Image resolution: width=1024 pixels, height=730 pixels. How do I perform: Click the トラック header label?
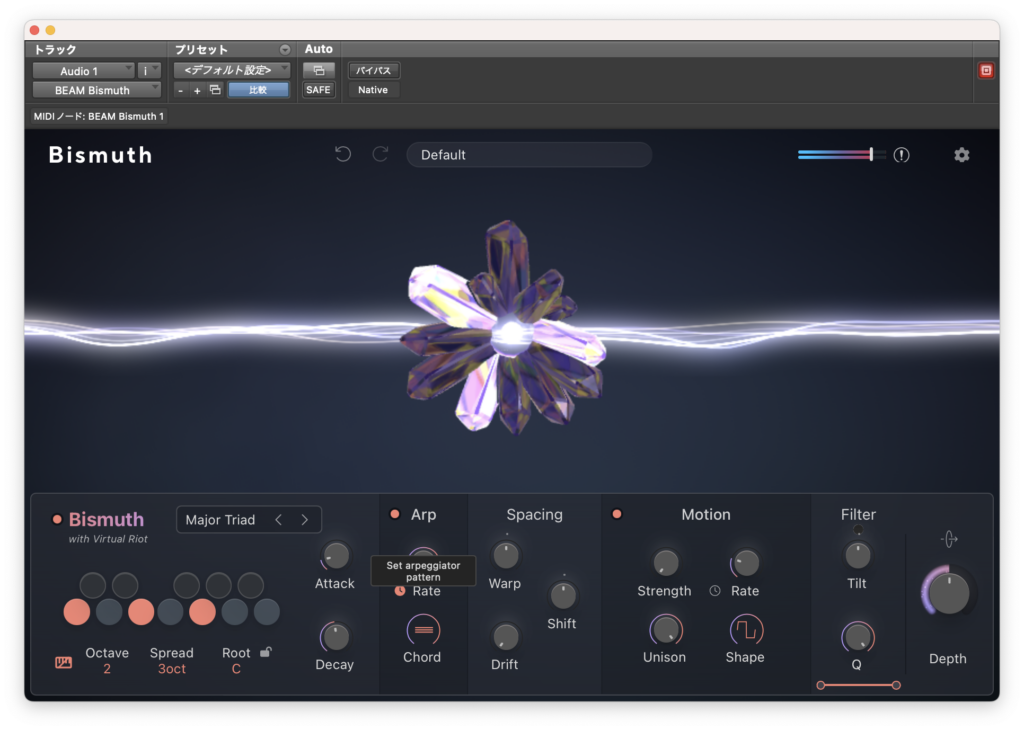[55, 50]
